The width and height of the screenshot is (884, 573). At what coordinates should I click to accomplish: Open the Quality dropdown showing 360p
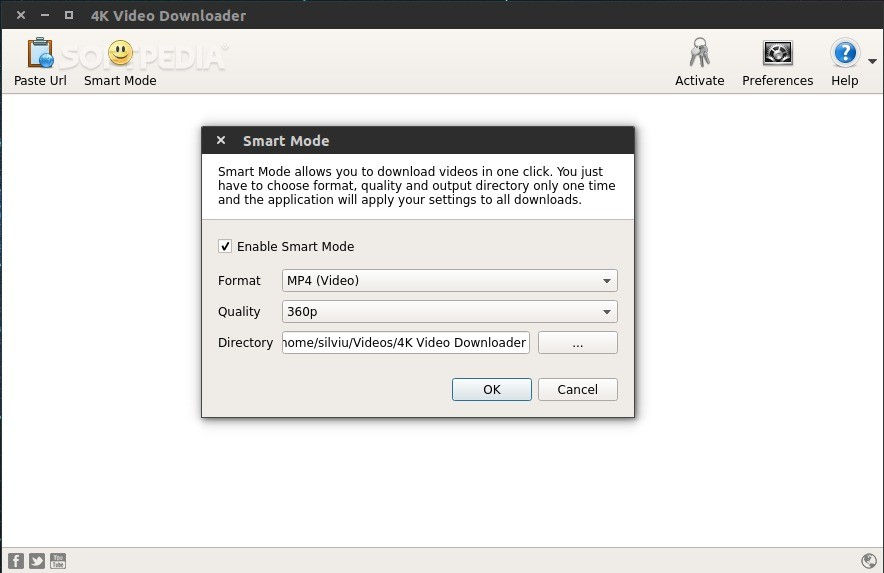[x=449, y=311]
